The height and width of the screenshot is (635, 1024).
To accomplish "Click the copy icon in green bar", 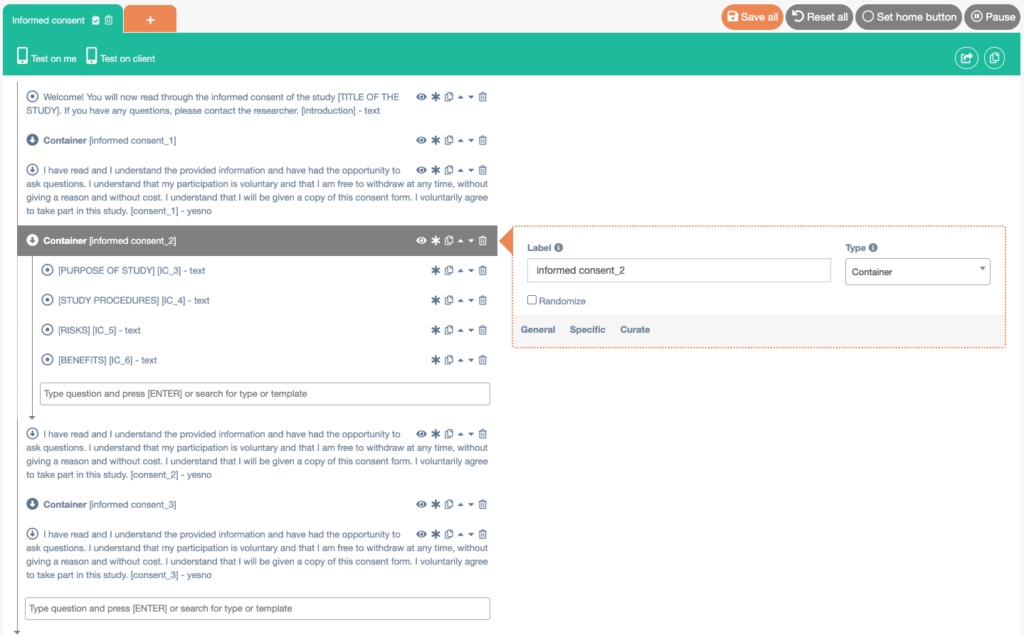I will pos(994,58).
